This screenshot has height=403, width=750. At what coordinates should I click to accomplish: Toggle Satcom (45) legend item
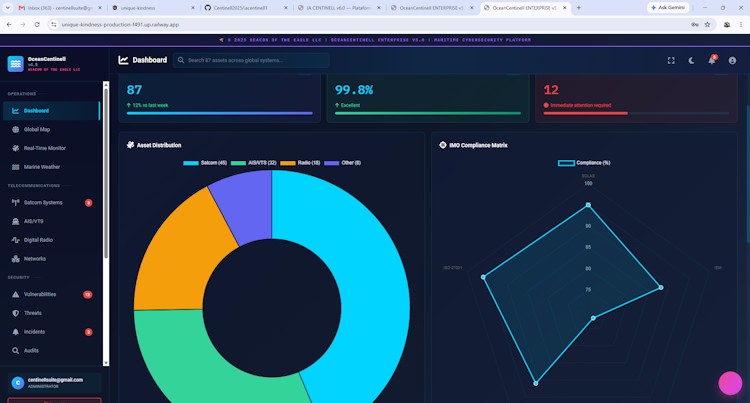(x=205, y=163)
